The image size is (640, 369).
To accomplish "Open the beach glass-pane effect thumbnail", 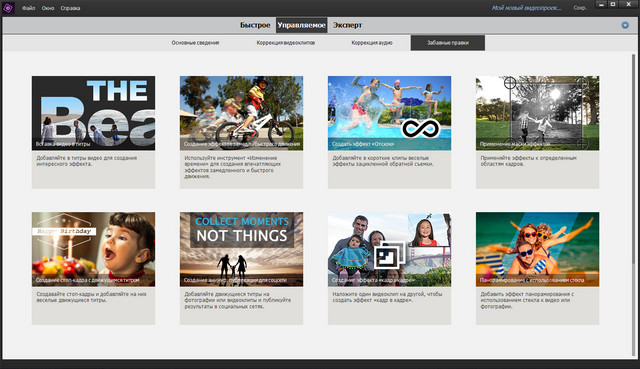I will (538, 249).
